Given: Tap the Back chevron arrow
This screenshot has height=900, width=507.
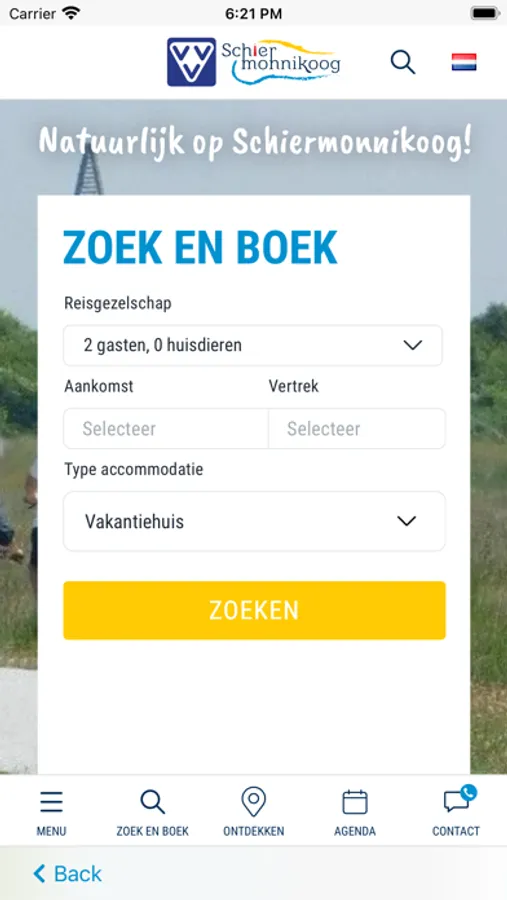Looking at the screenshot, I should [x=39, y=874].
